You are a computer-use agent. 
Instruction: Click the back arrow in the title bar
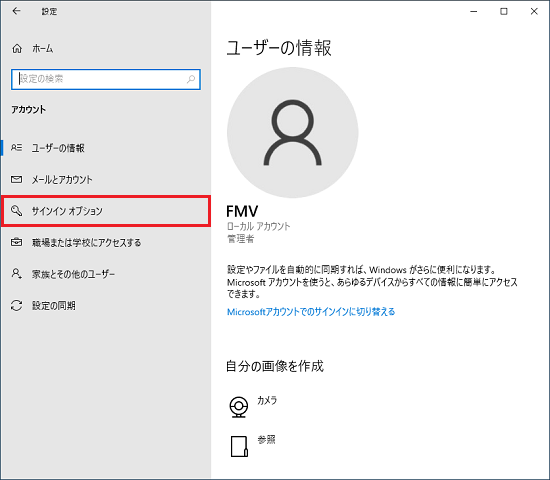(16, 11)
